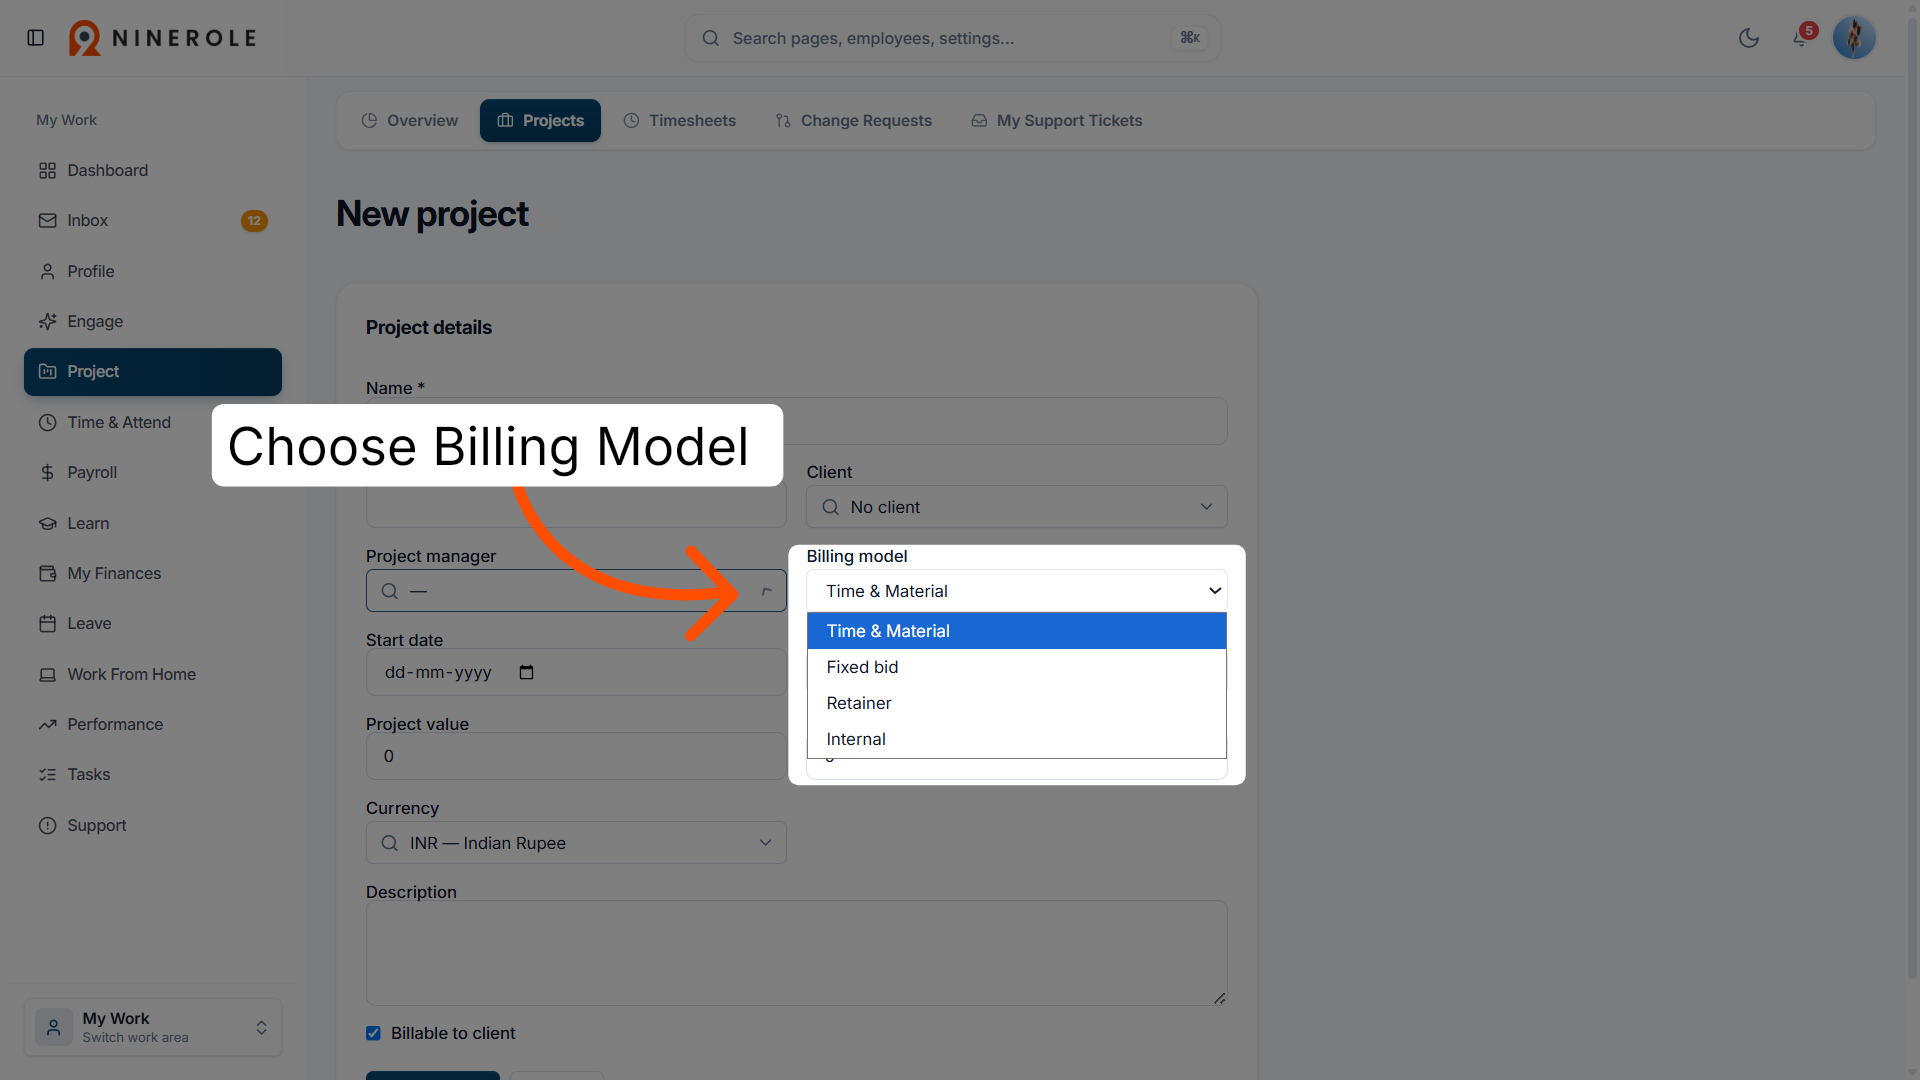This screenshot has height=1080, width=1920.
Task: Open Time & Attend section
Action: 118,422
